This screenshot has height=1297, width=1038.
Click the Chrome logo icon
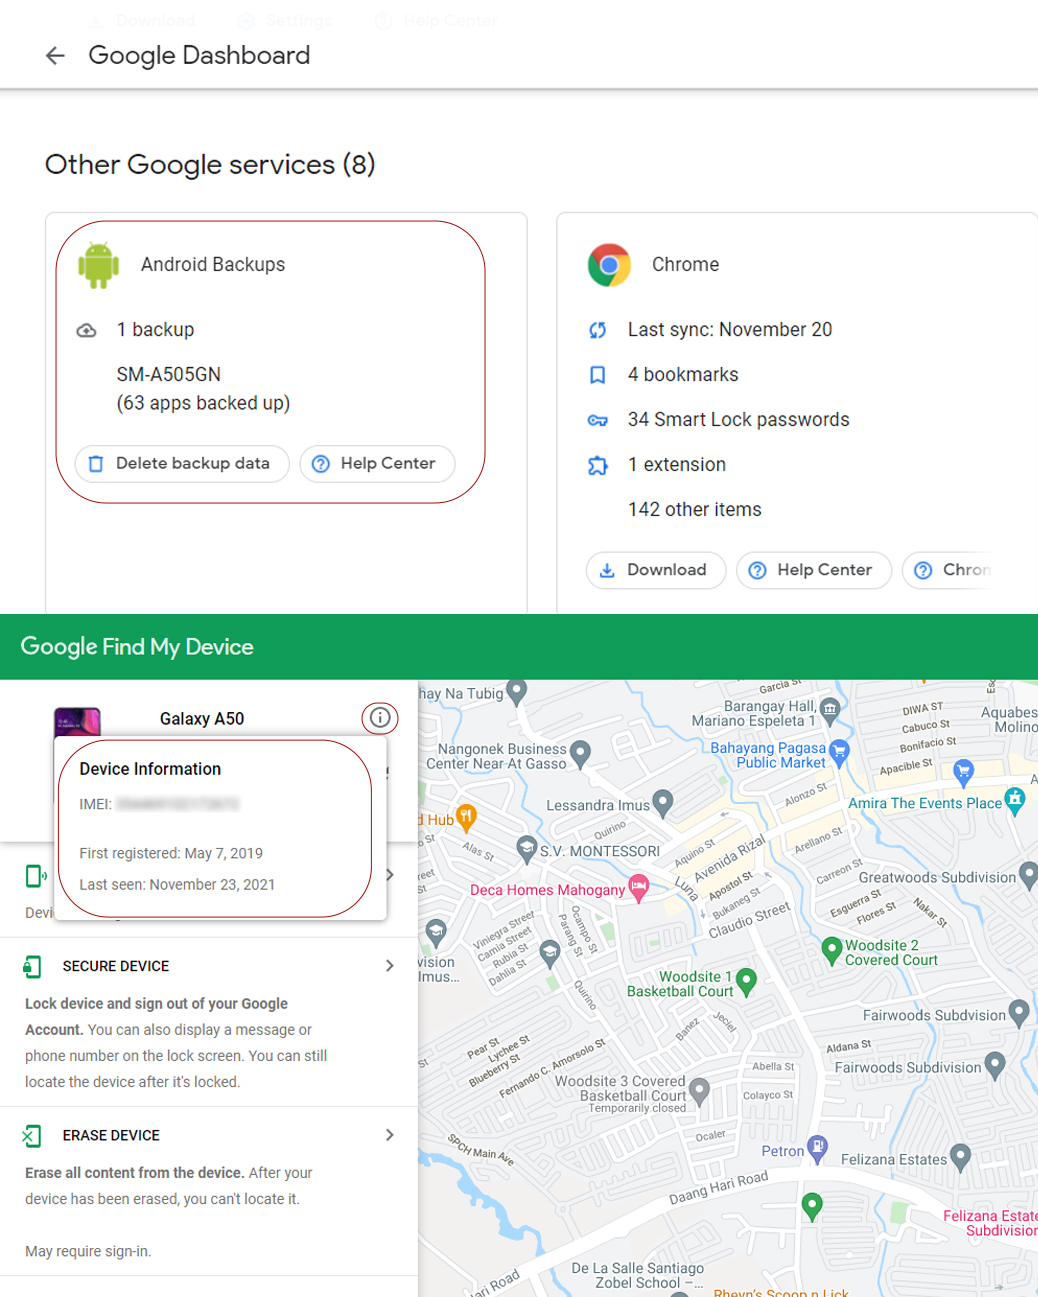[609, 265]
